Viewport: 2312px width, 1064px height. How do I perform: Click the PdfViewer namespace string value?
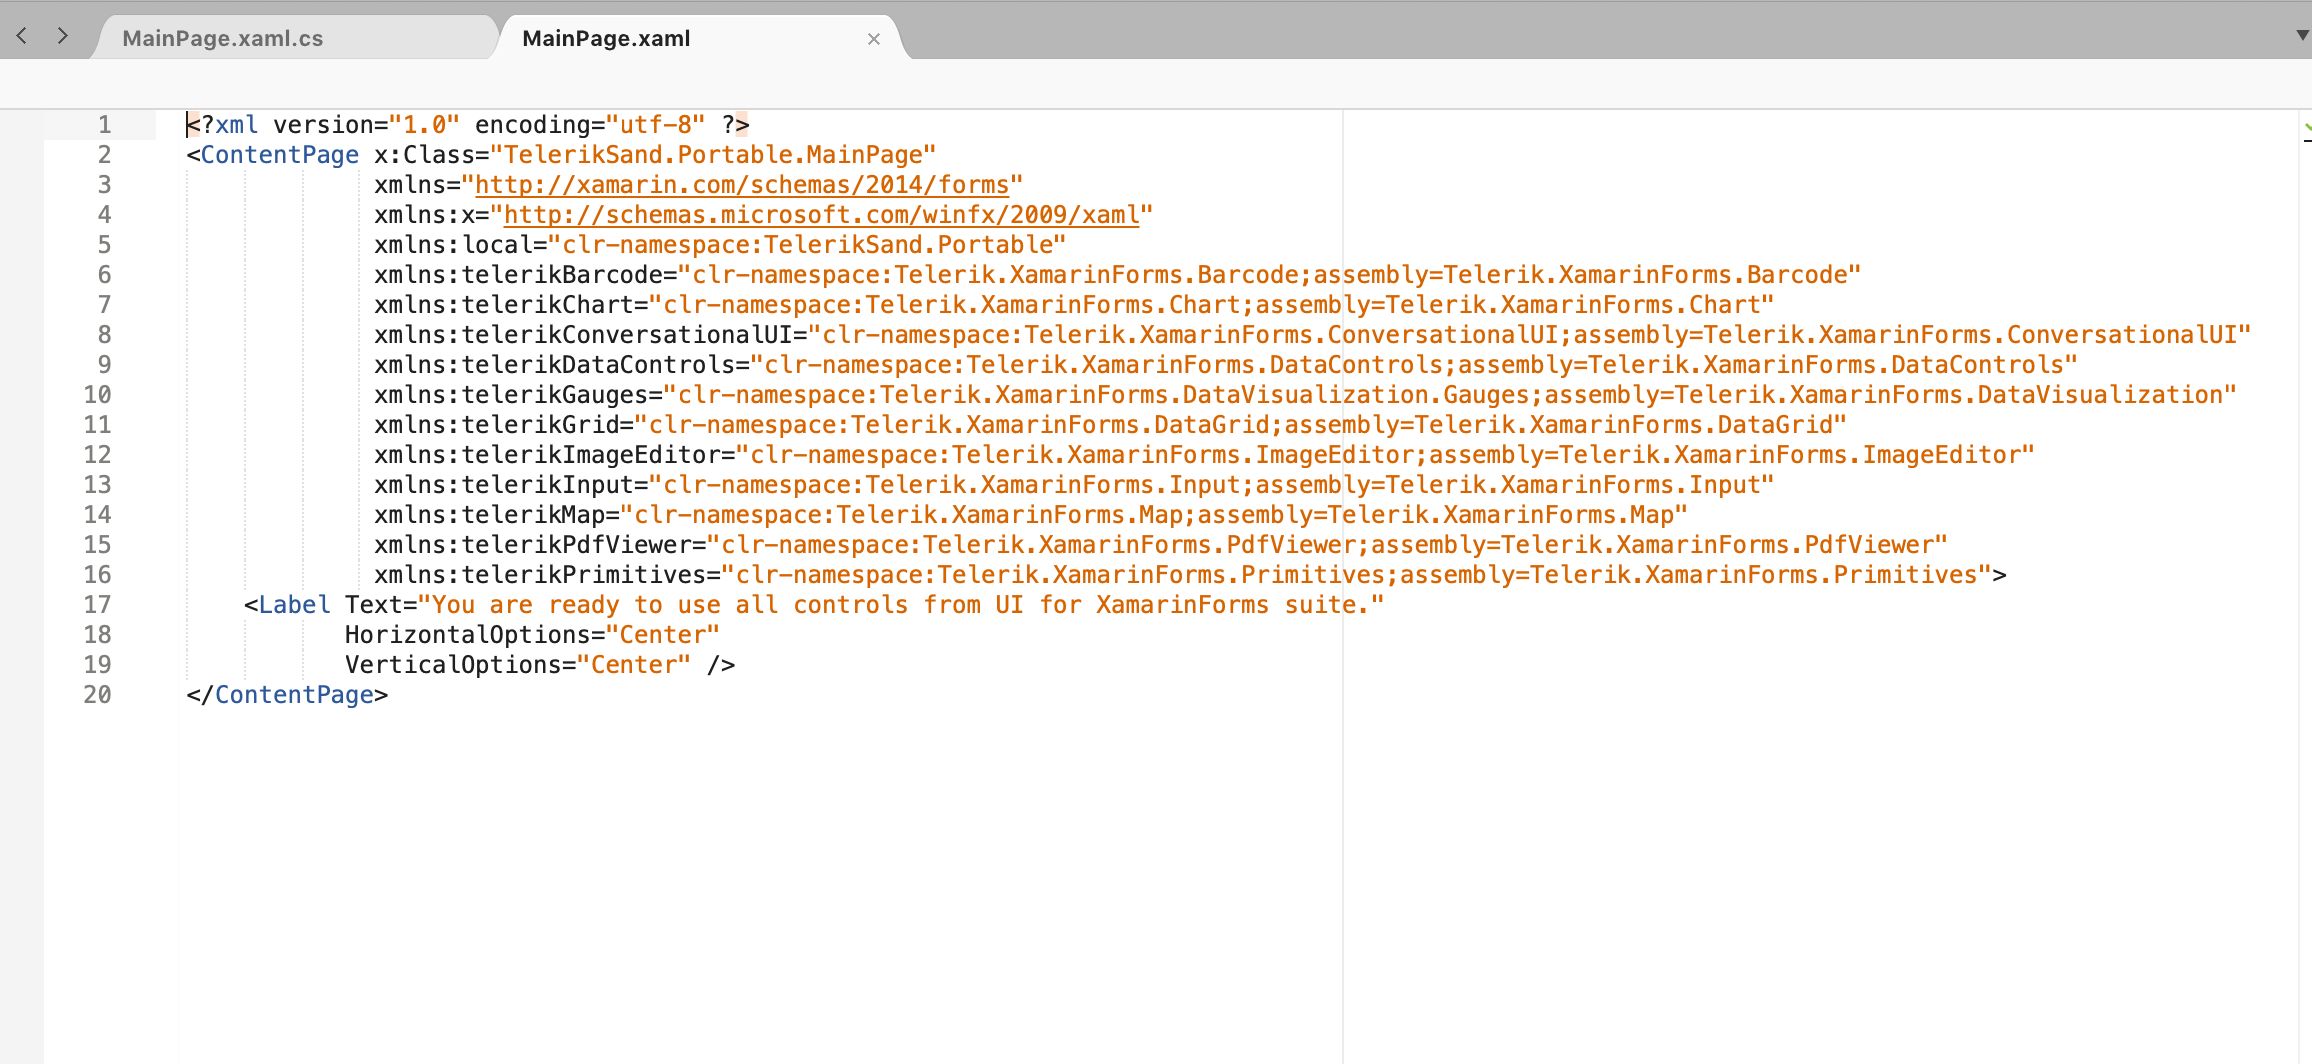[1327, 545]
